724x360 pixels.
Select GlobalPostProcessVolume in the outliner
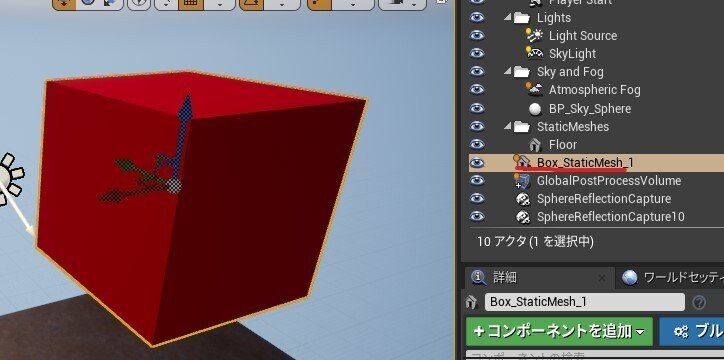pos(609,180)
